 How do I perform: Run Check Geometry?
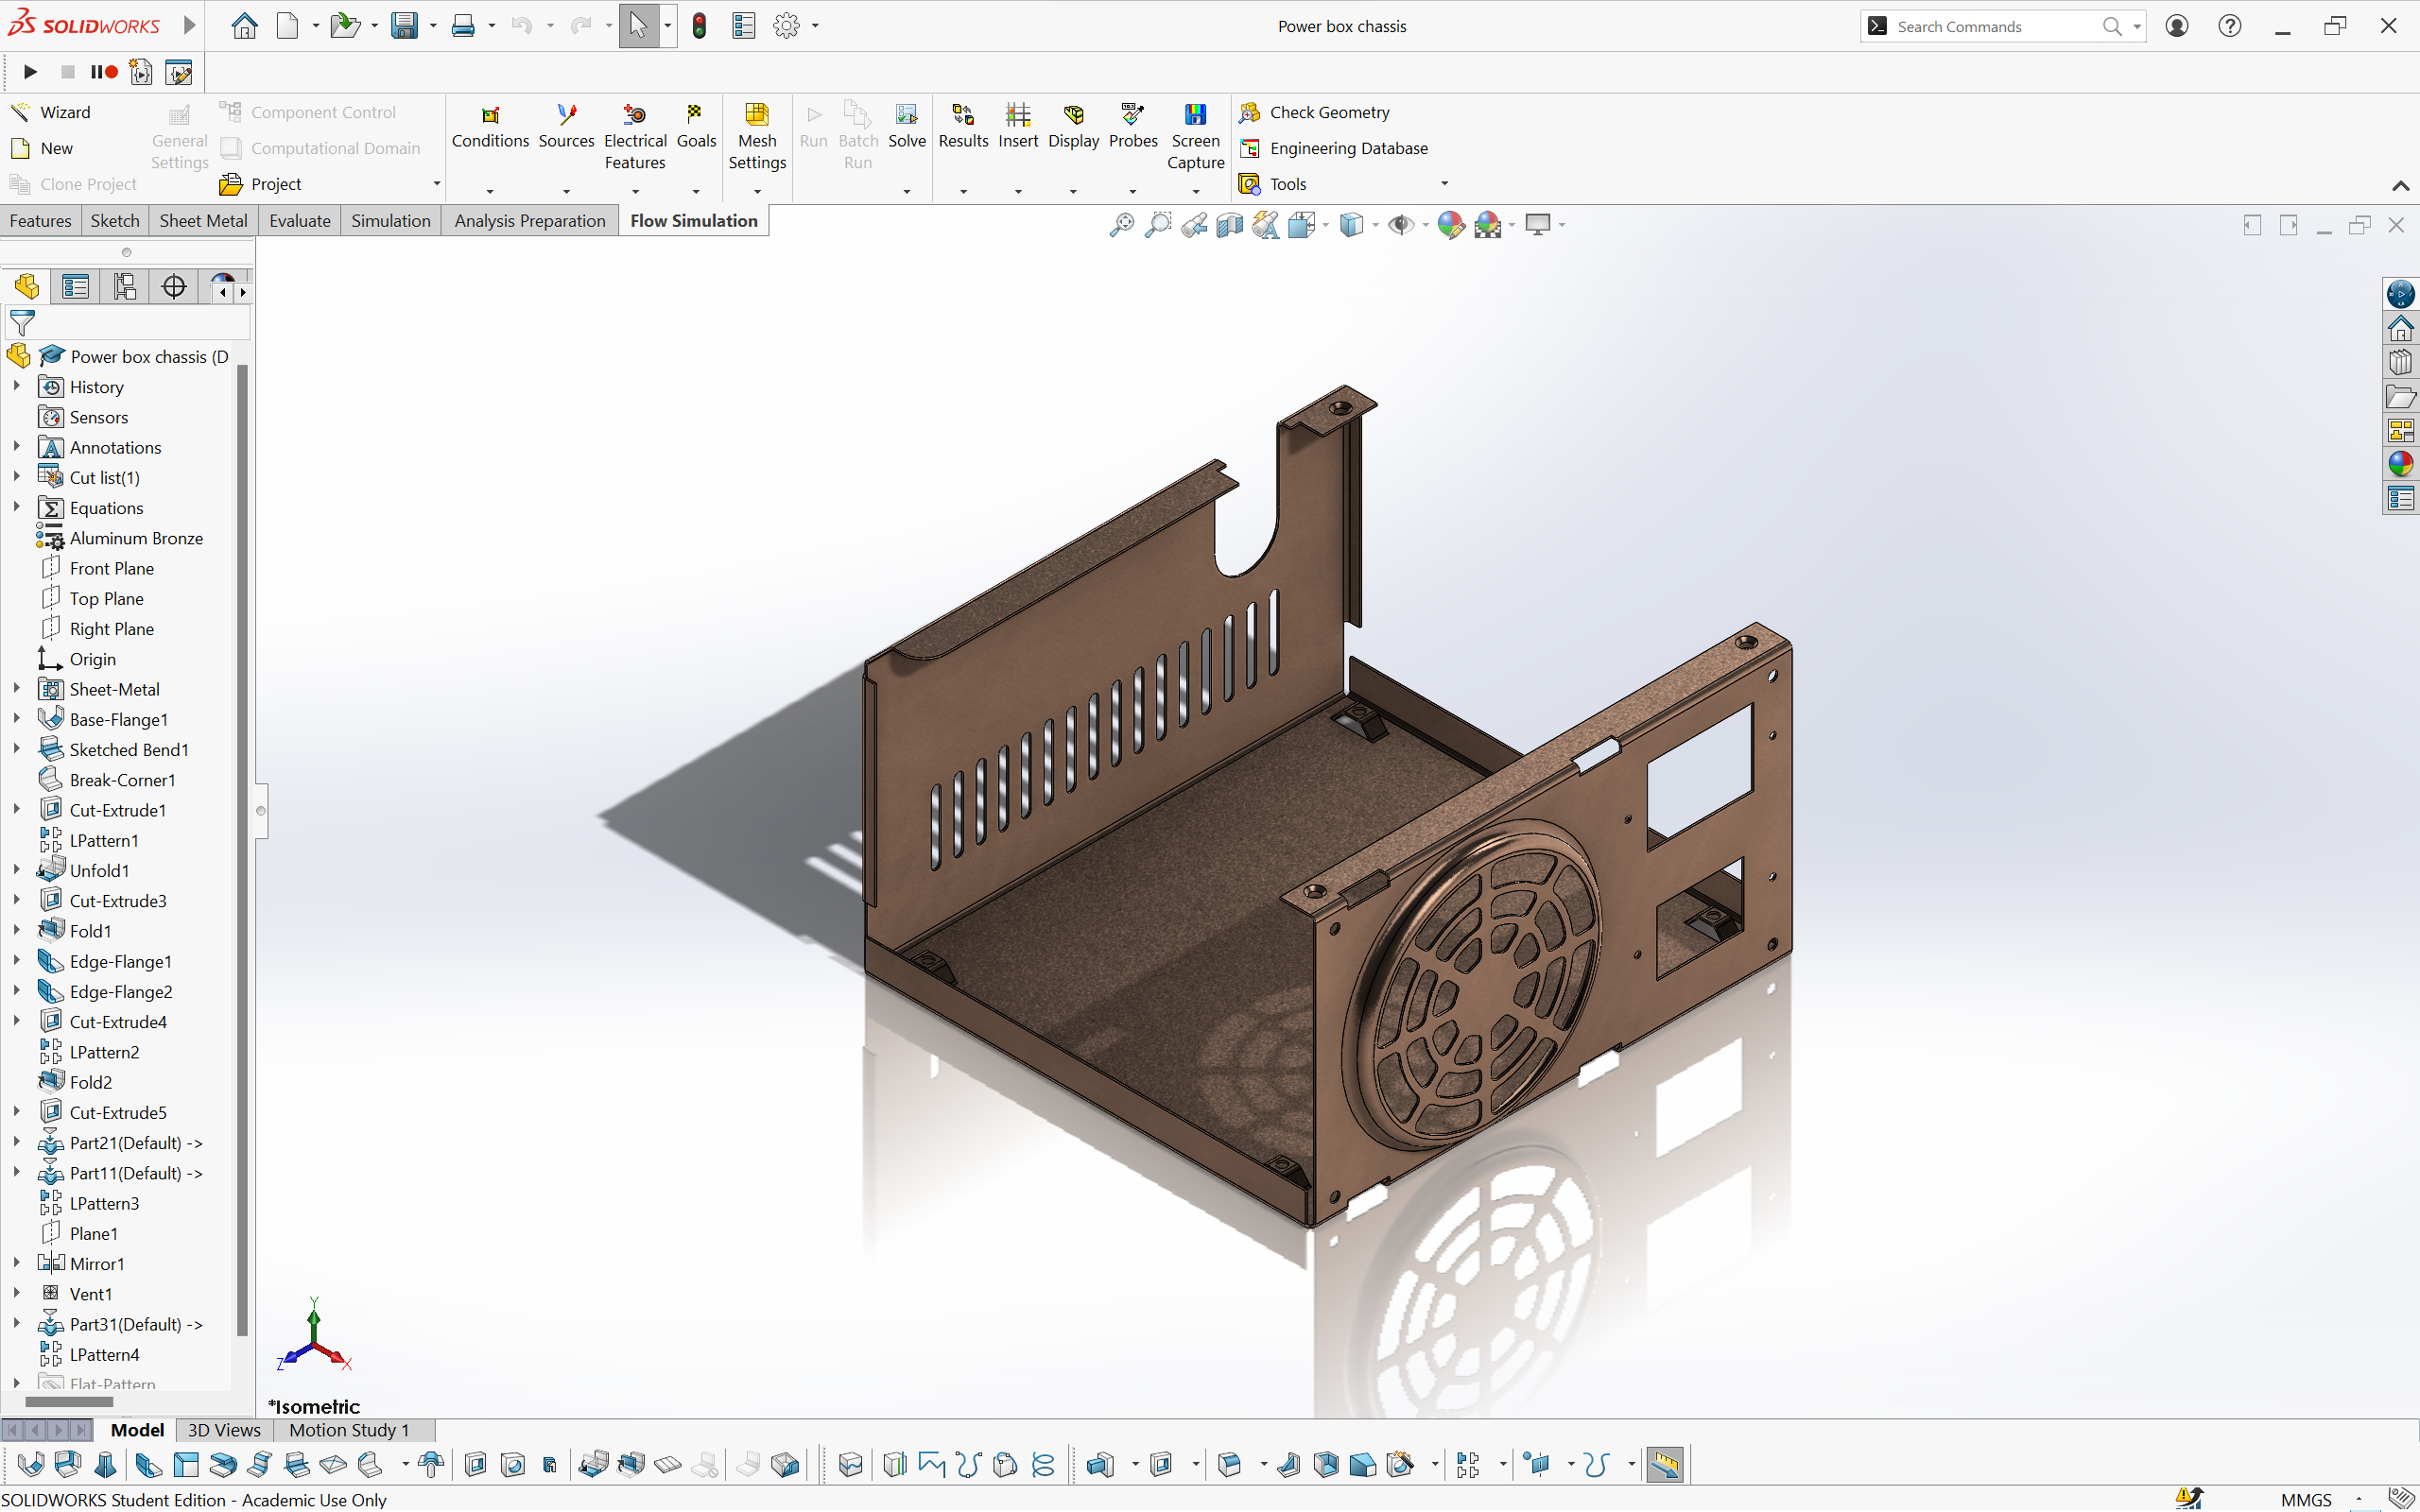point(1314,112)
